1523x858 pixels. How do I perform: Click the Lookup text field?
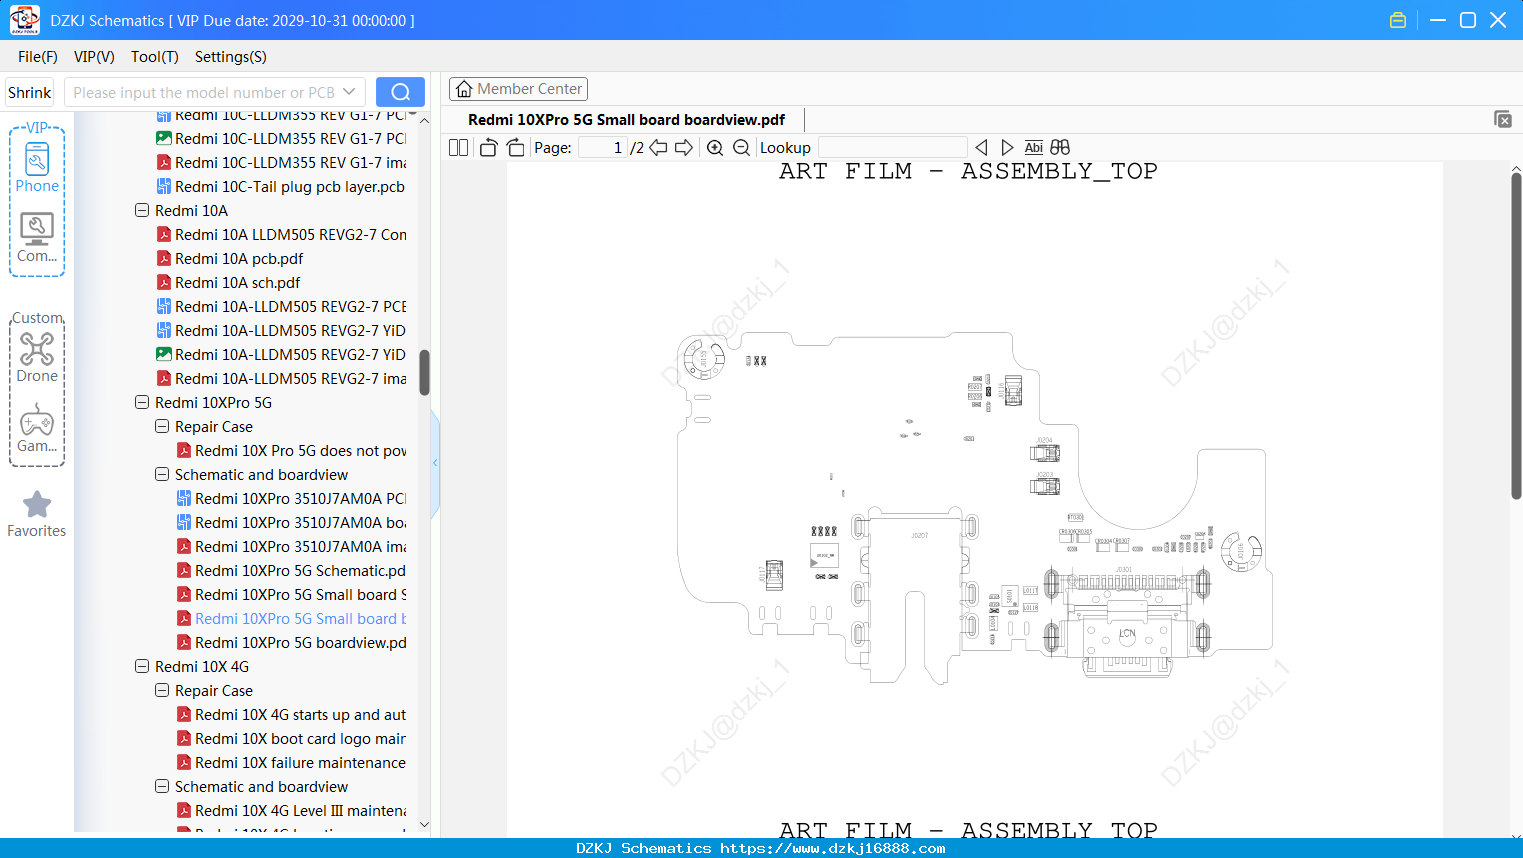click(x=892, y=148)
